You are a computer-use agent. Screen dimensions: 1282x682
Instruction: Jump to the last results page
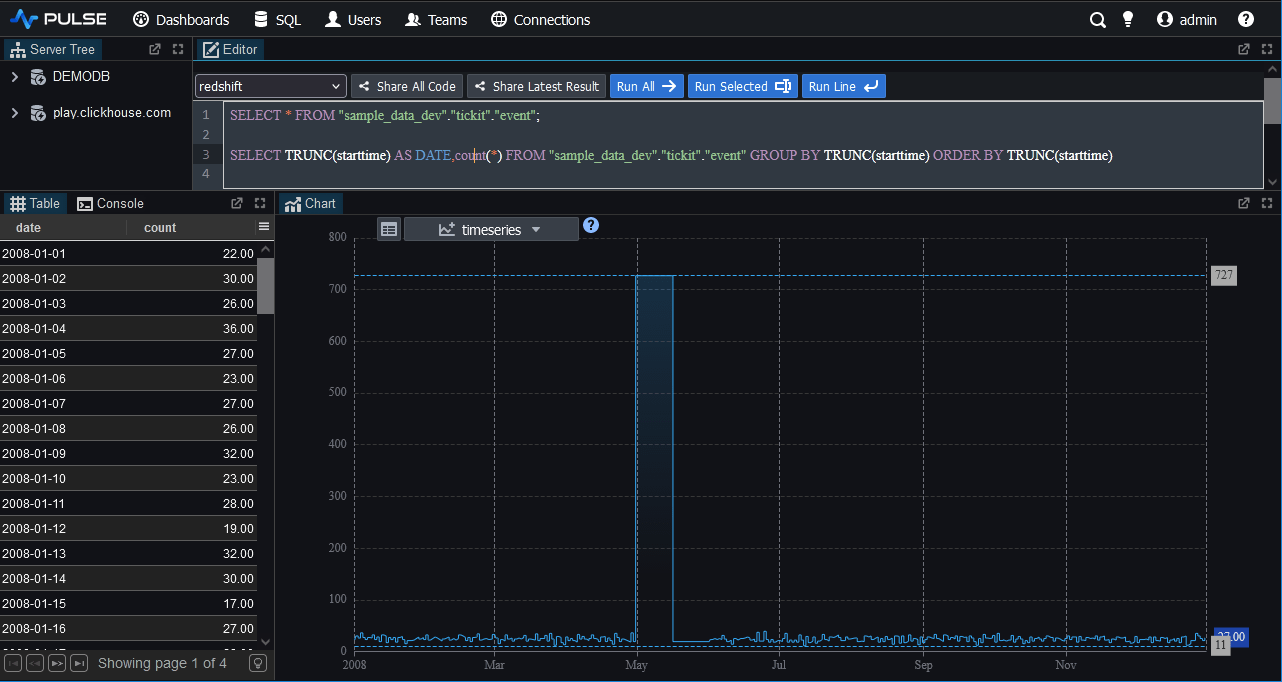click(x=79, y=663)
